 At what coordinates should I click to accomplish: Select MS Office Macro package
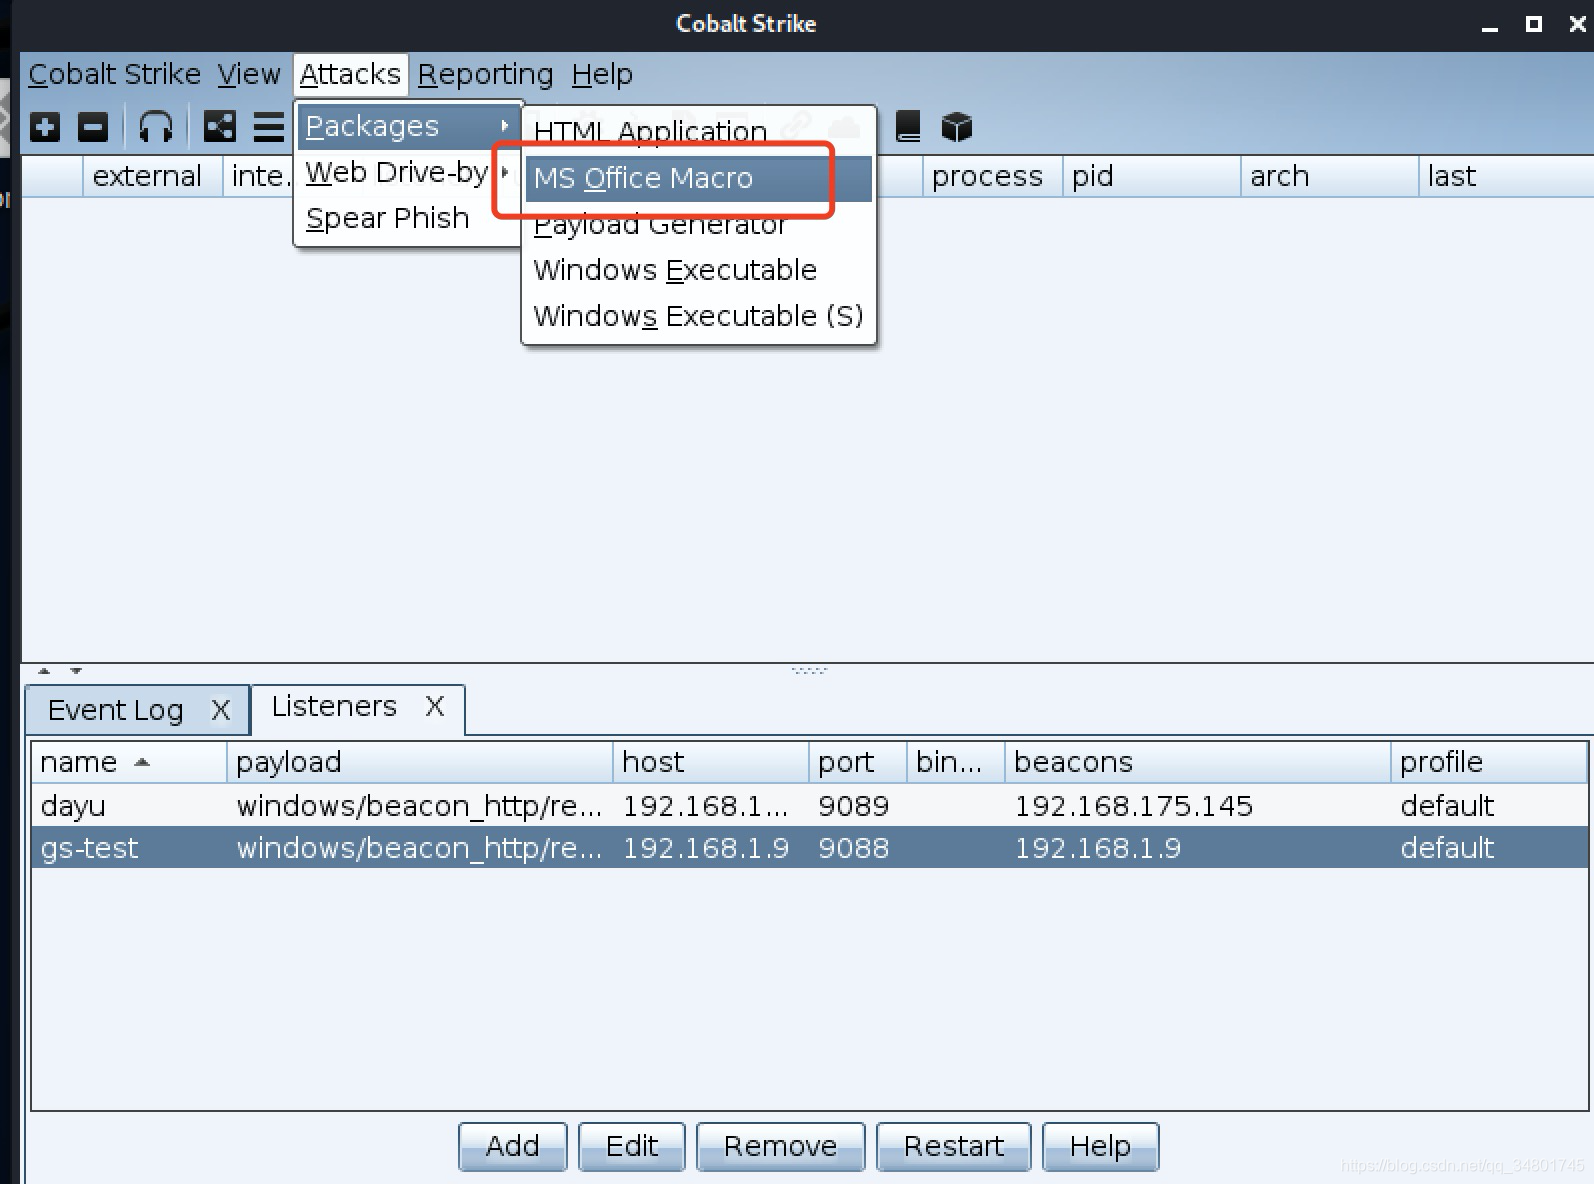click(699, 178)
